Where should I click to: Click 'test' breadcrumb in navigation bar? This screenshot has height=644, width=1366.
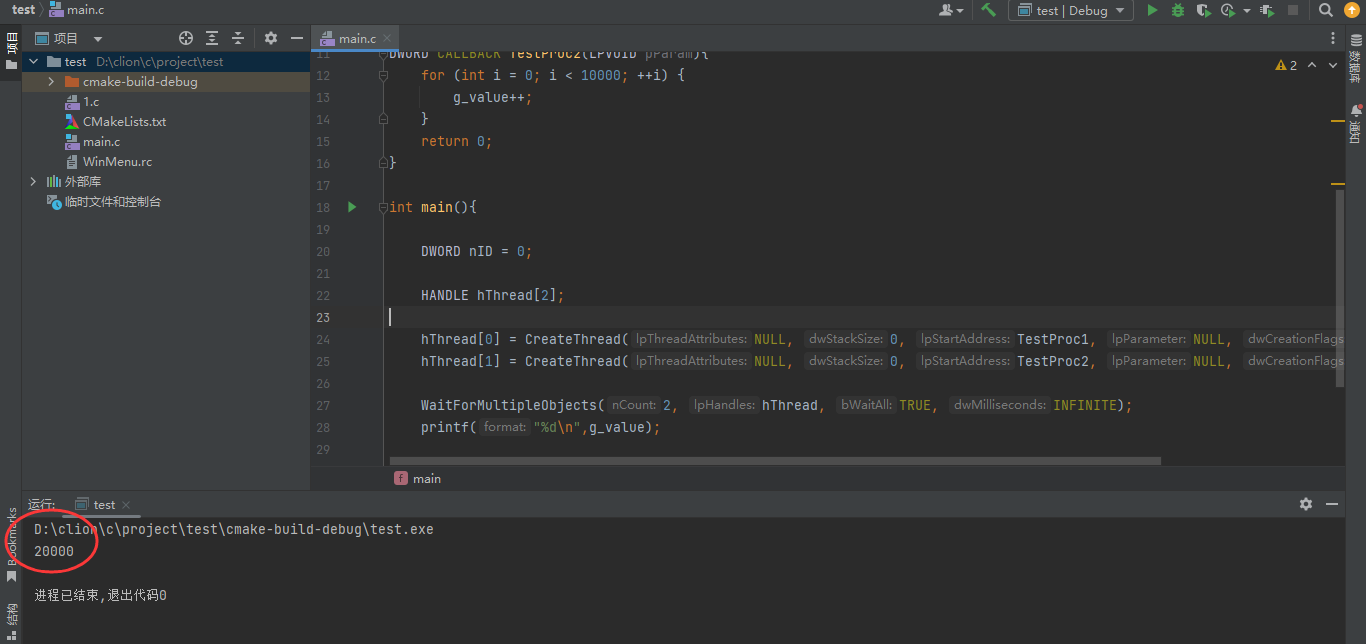(x=24, y=10)
